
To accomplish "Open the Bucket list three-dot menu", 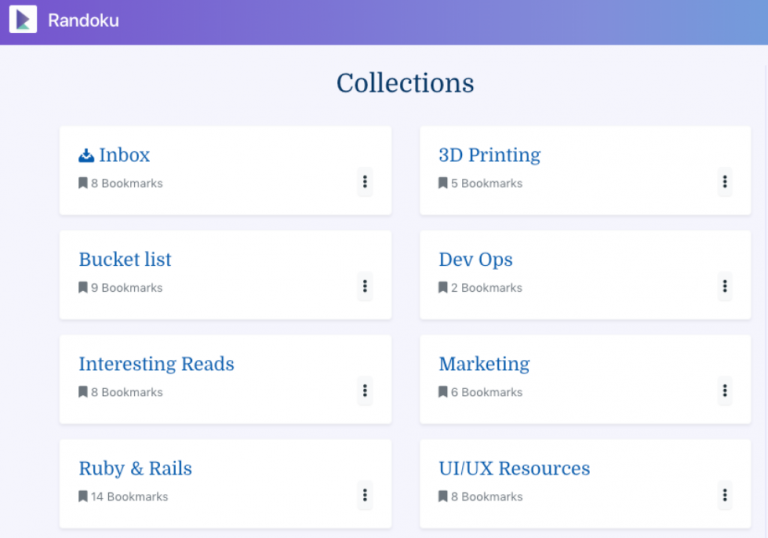I will 365,286.
